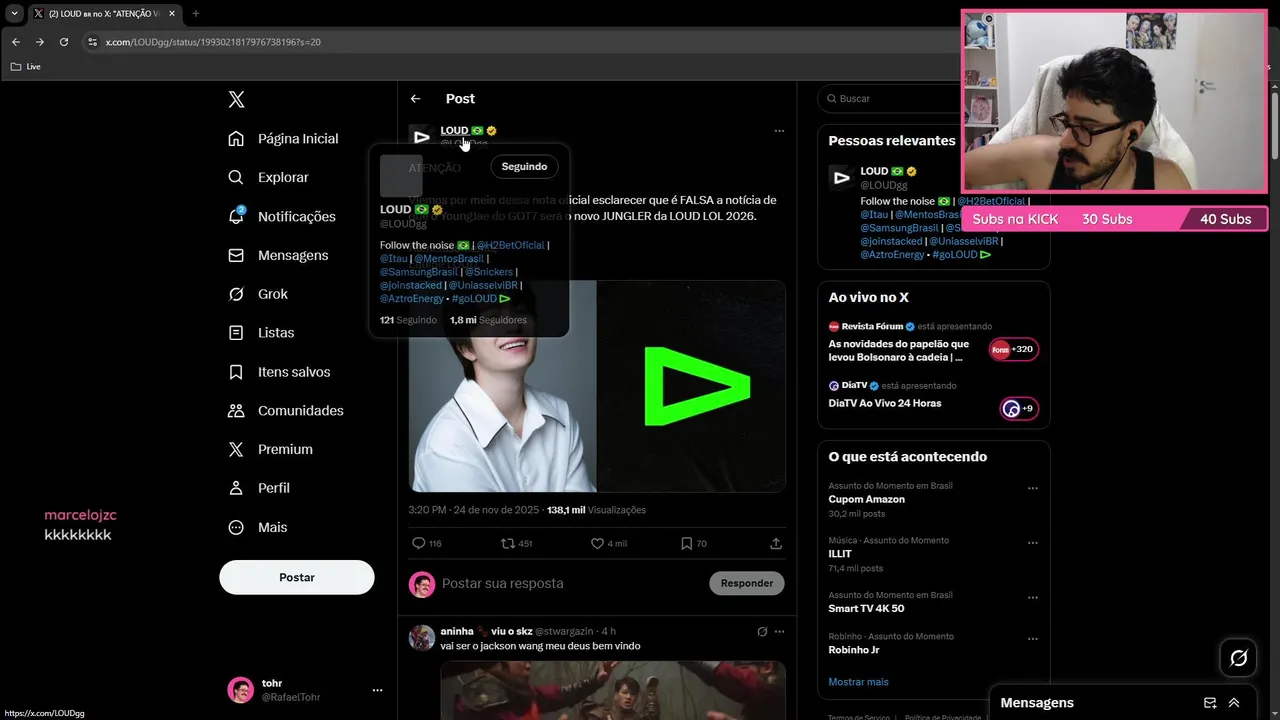Open Página Inicial home icon
This screenshot has width=1280, height=720.
point(236,138)
